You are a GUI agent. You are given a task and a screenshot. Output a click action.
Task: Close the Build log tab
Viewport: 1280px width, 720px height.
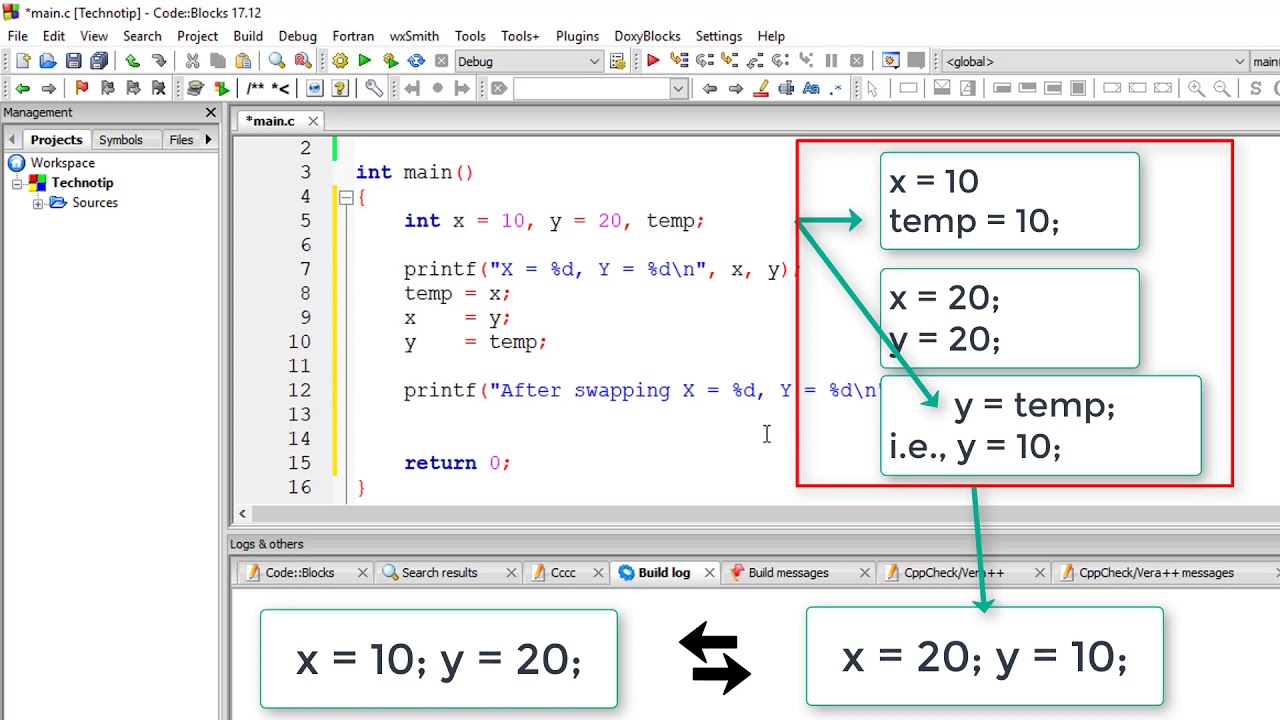pos(709,573)
